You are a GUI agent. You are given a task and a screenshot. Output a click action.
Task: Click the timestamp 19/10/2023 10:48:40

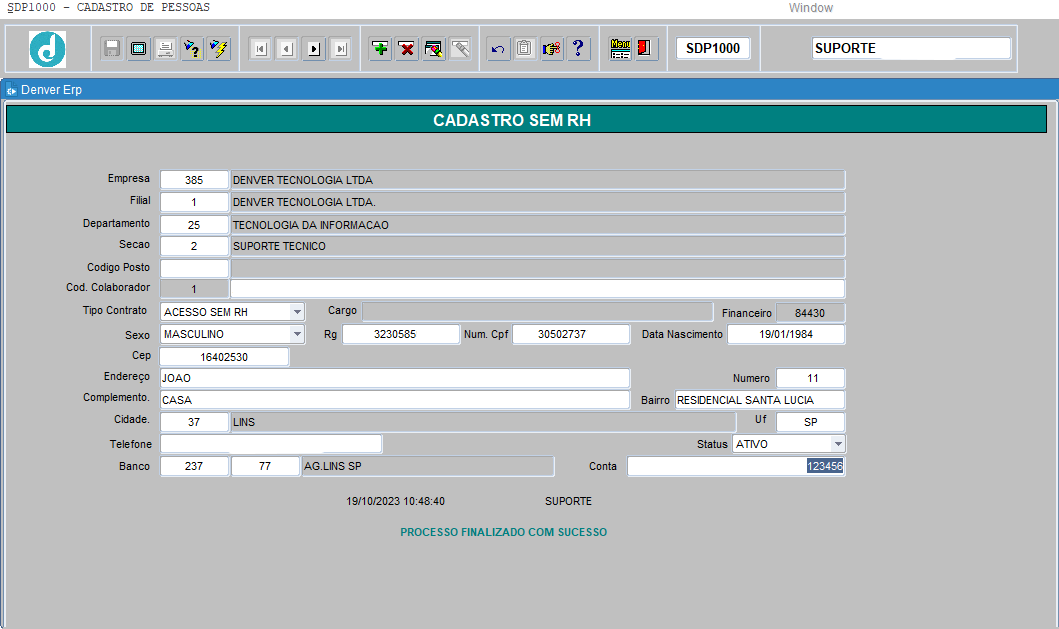coord(395,501)
